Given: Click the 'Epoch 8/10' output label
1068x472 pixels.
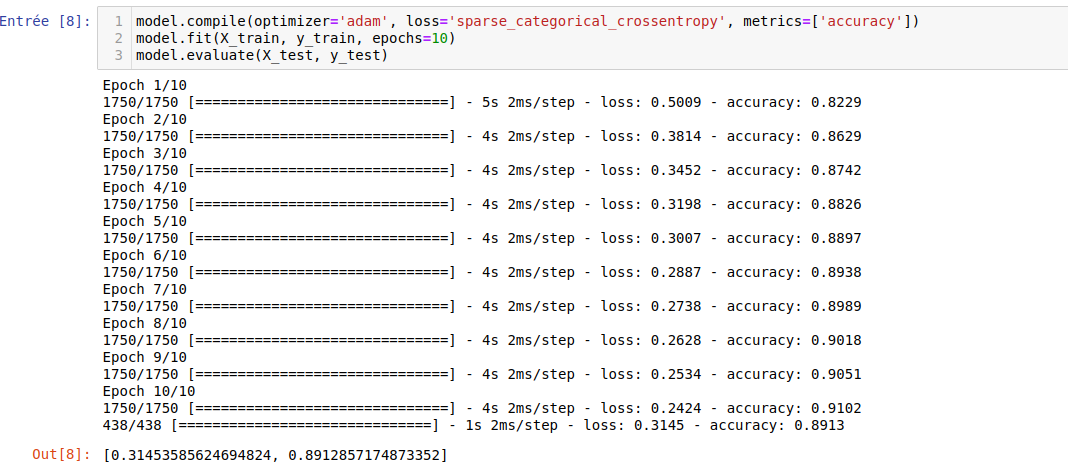Looking at the screenshot, I should coord(145,323).
